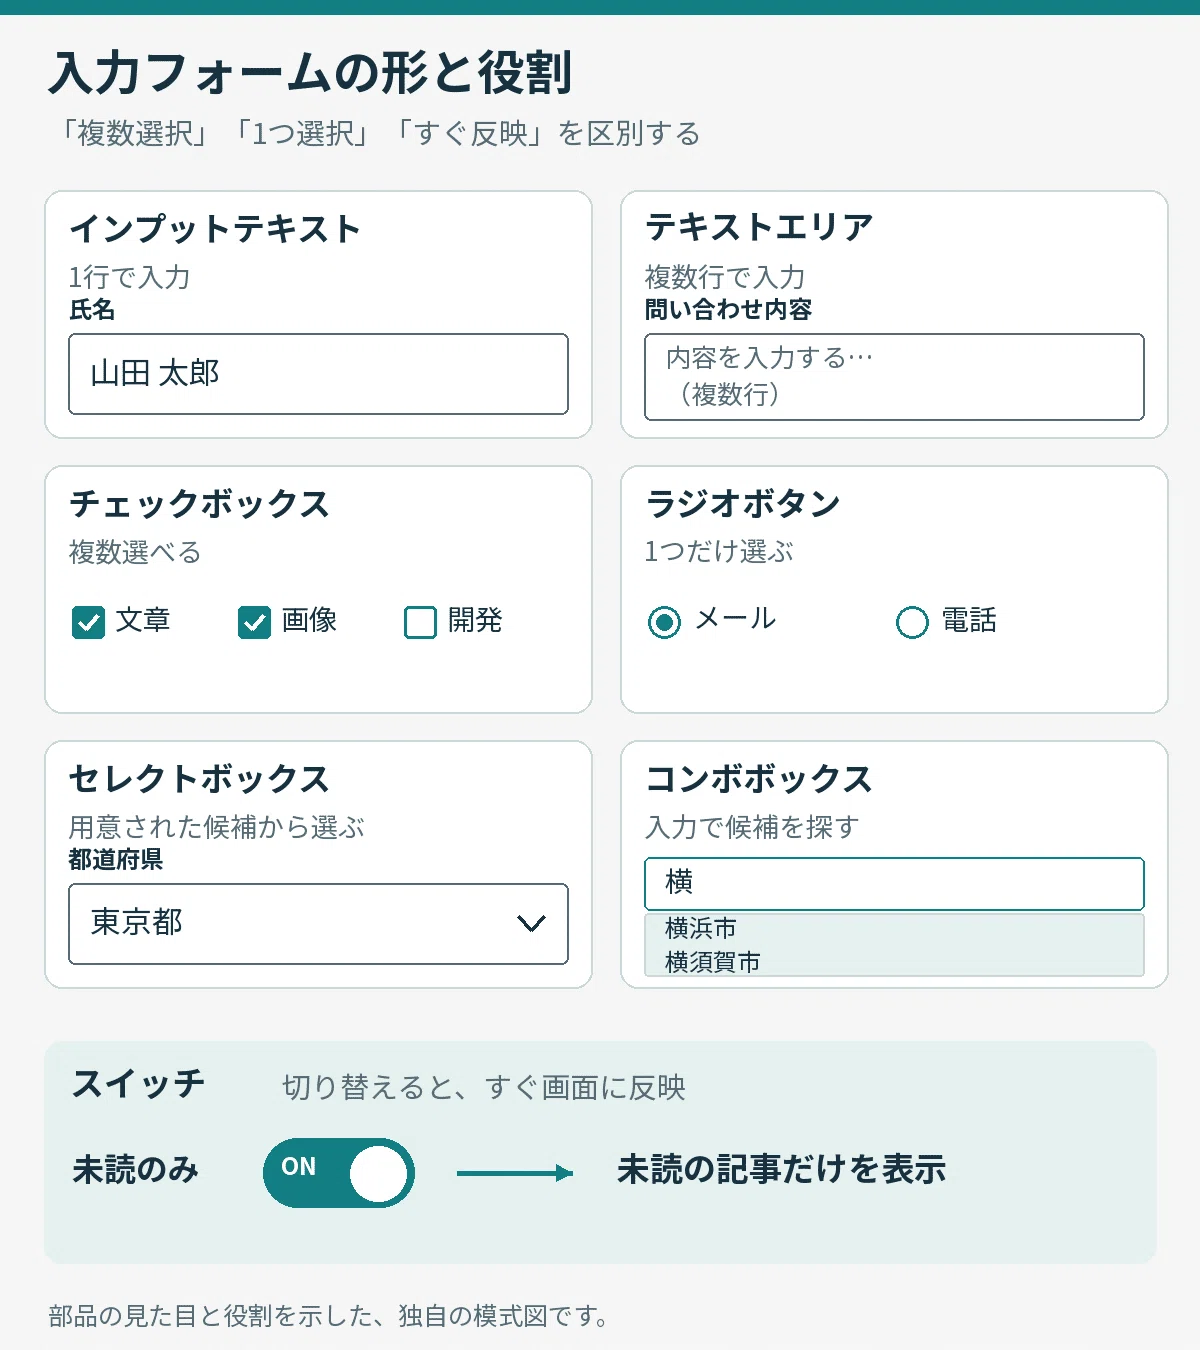
Task: Click the 問い合わせ内容 text area
Action: (x=894, y=377)
